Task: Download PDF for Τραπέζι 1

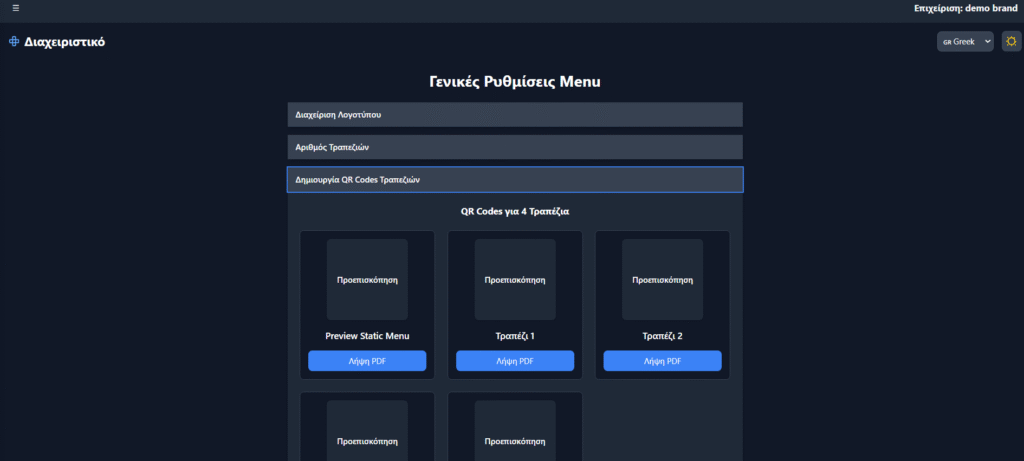Action: click(515, 360)
